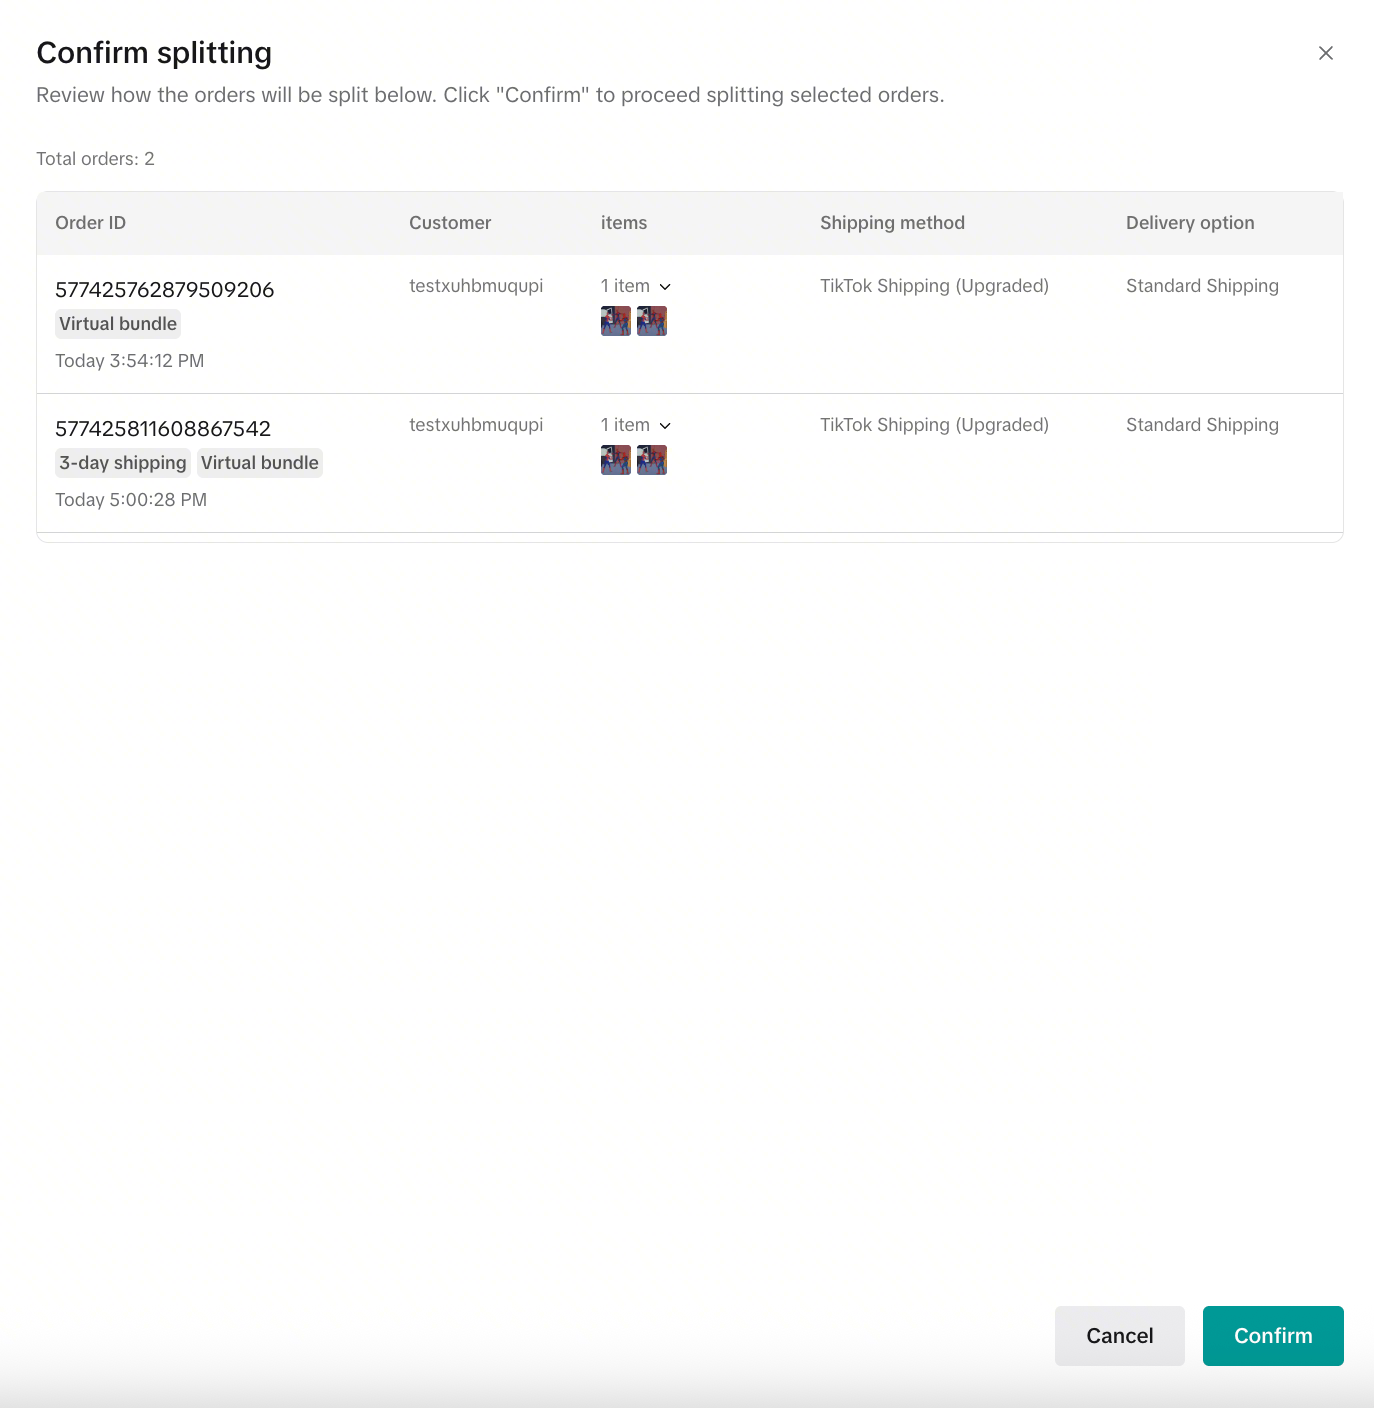Click Standard Shipping in the 5:00:28 PM order
The height and width of the screenshot is (1408, 1374).
pyautogui.click(x=1202, y=425)
